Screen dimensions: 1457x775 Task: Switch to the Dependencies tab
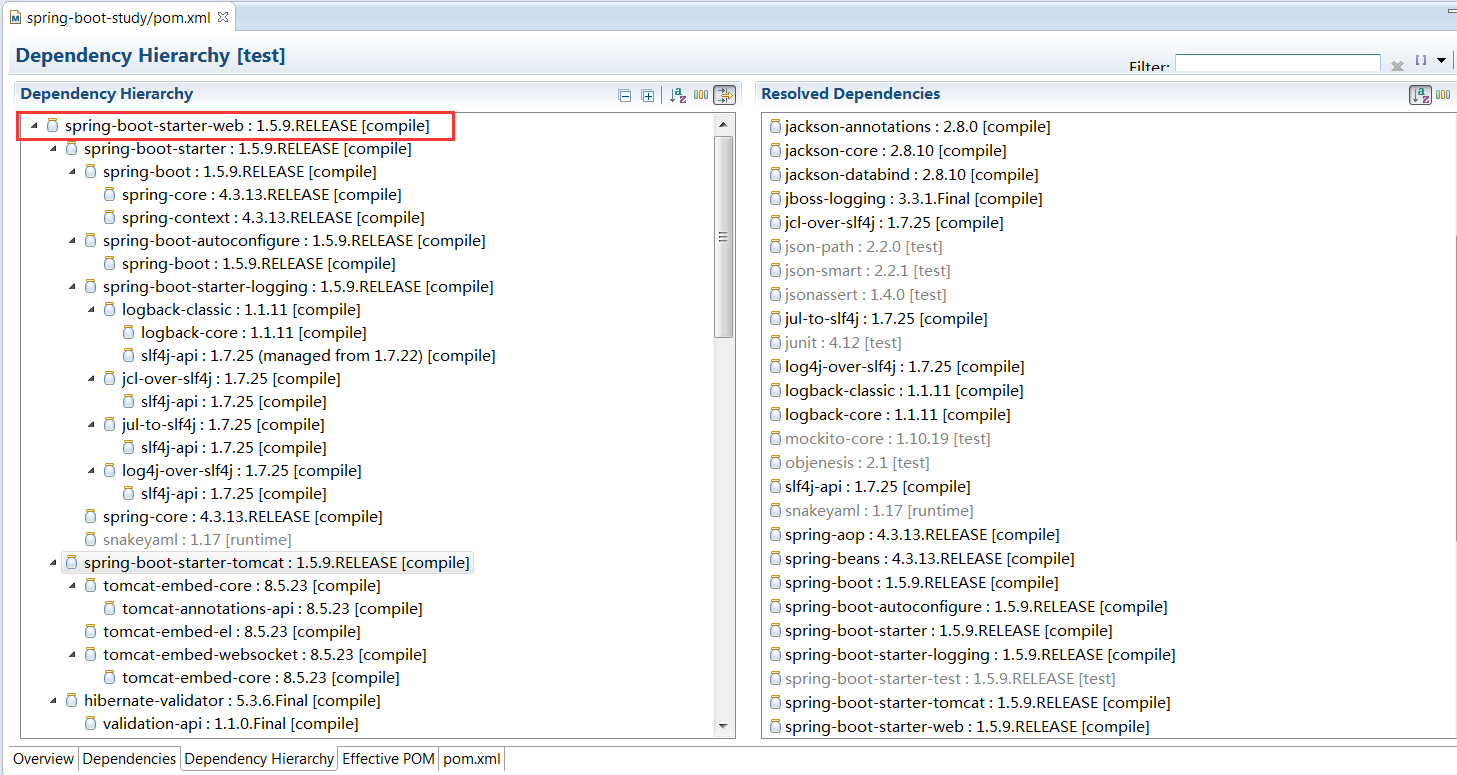[x=129, y=759]
